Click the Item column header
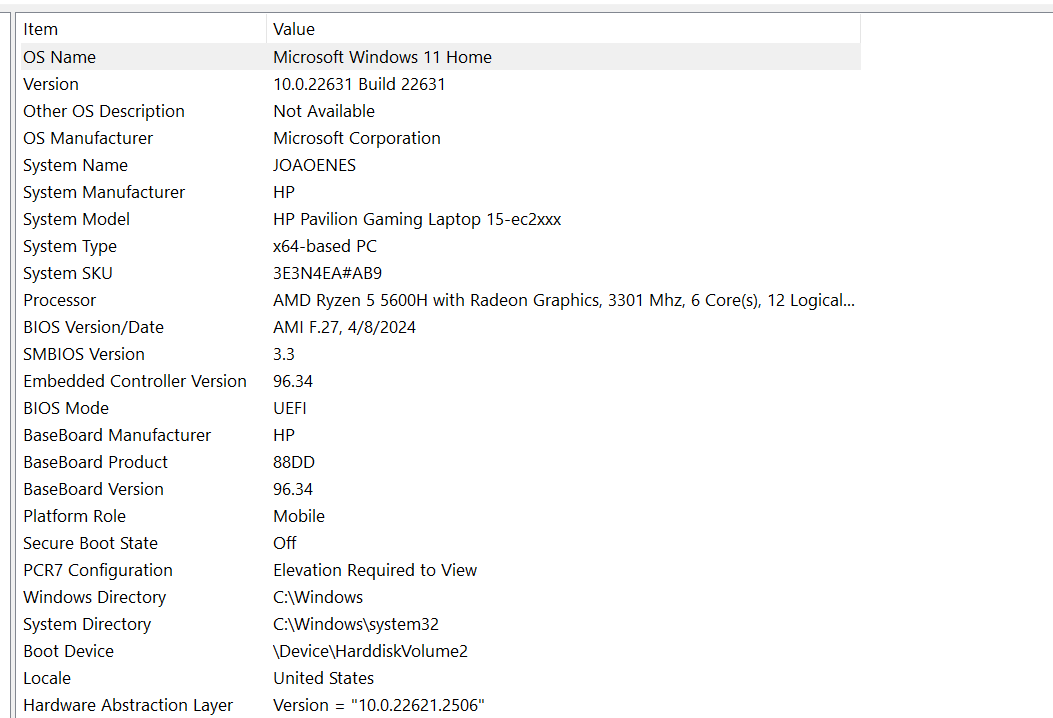 pos(40,29)
